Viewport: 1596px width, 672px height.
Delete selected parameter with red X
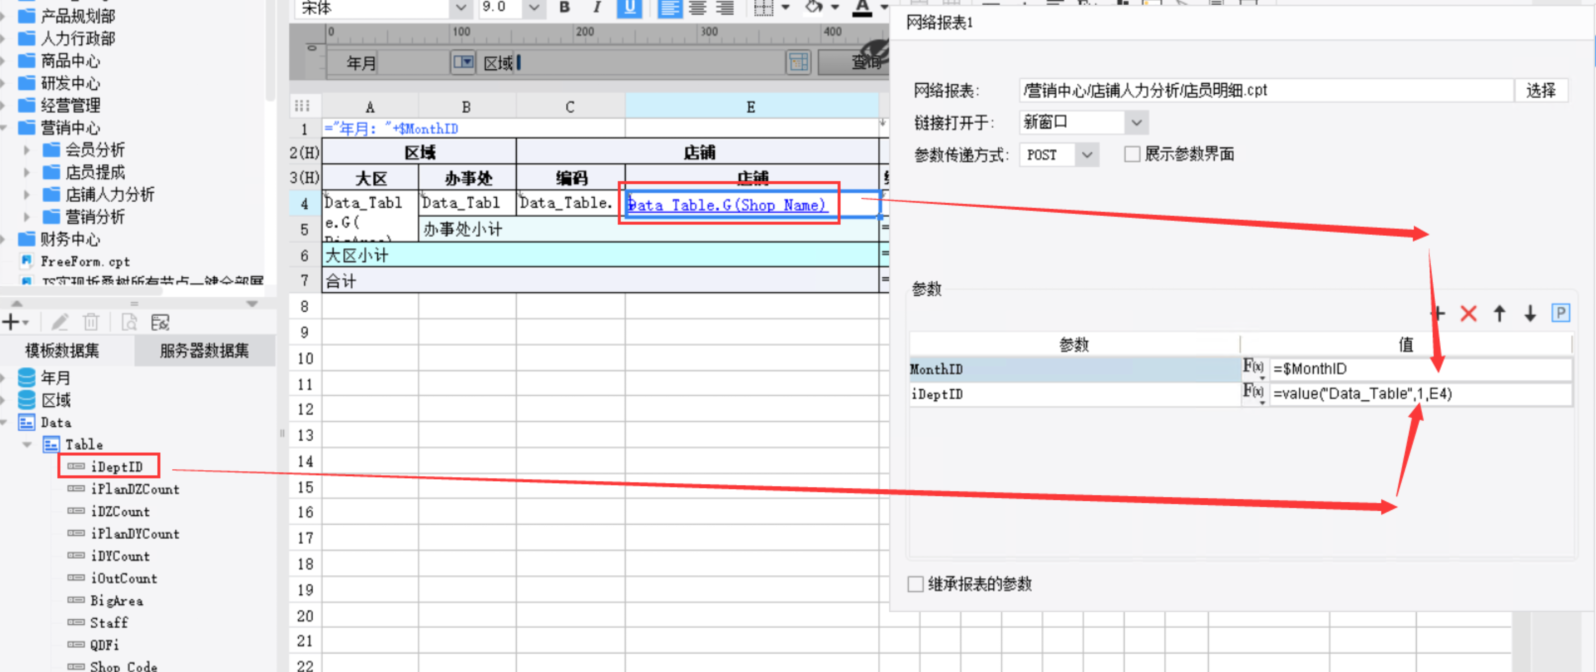pyautogui.click(x=1468, y=313)
